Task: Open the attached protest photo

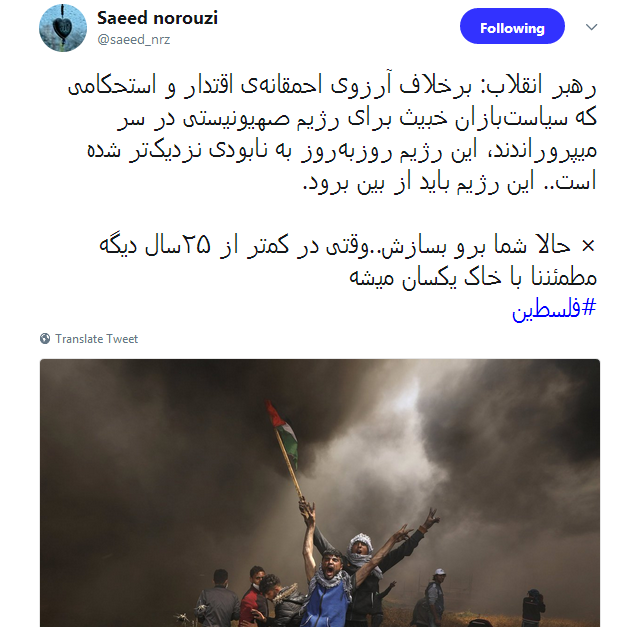Action: coord(320,493)
